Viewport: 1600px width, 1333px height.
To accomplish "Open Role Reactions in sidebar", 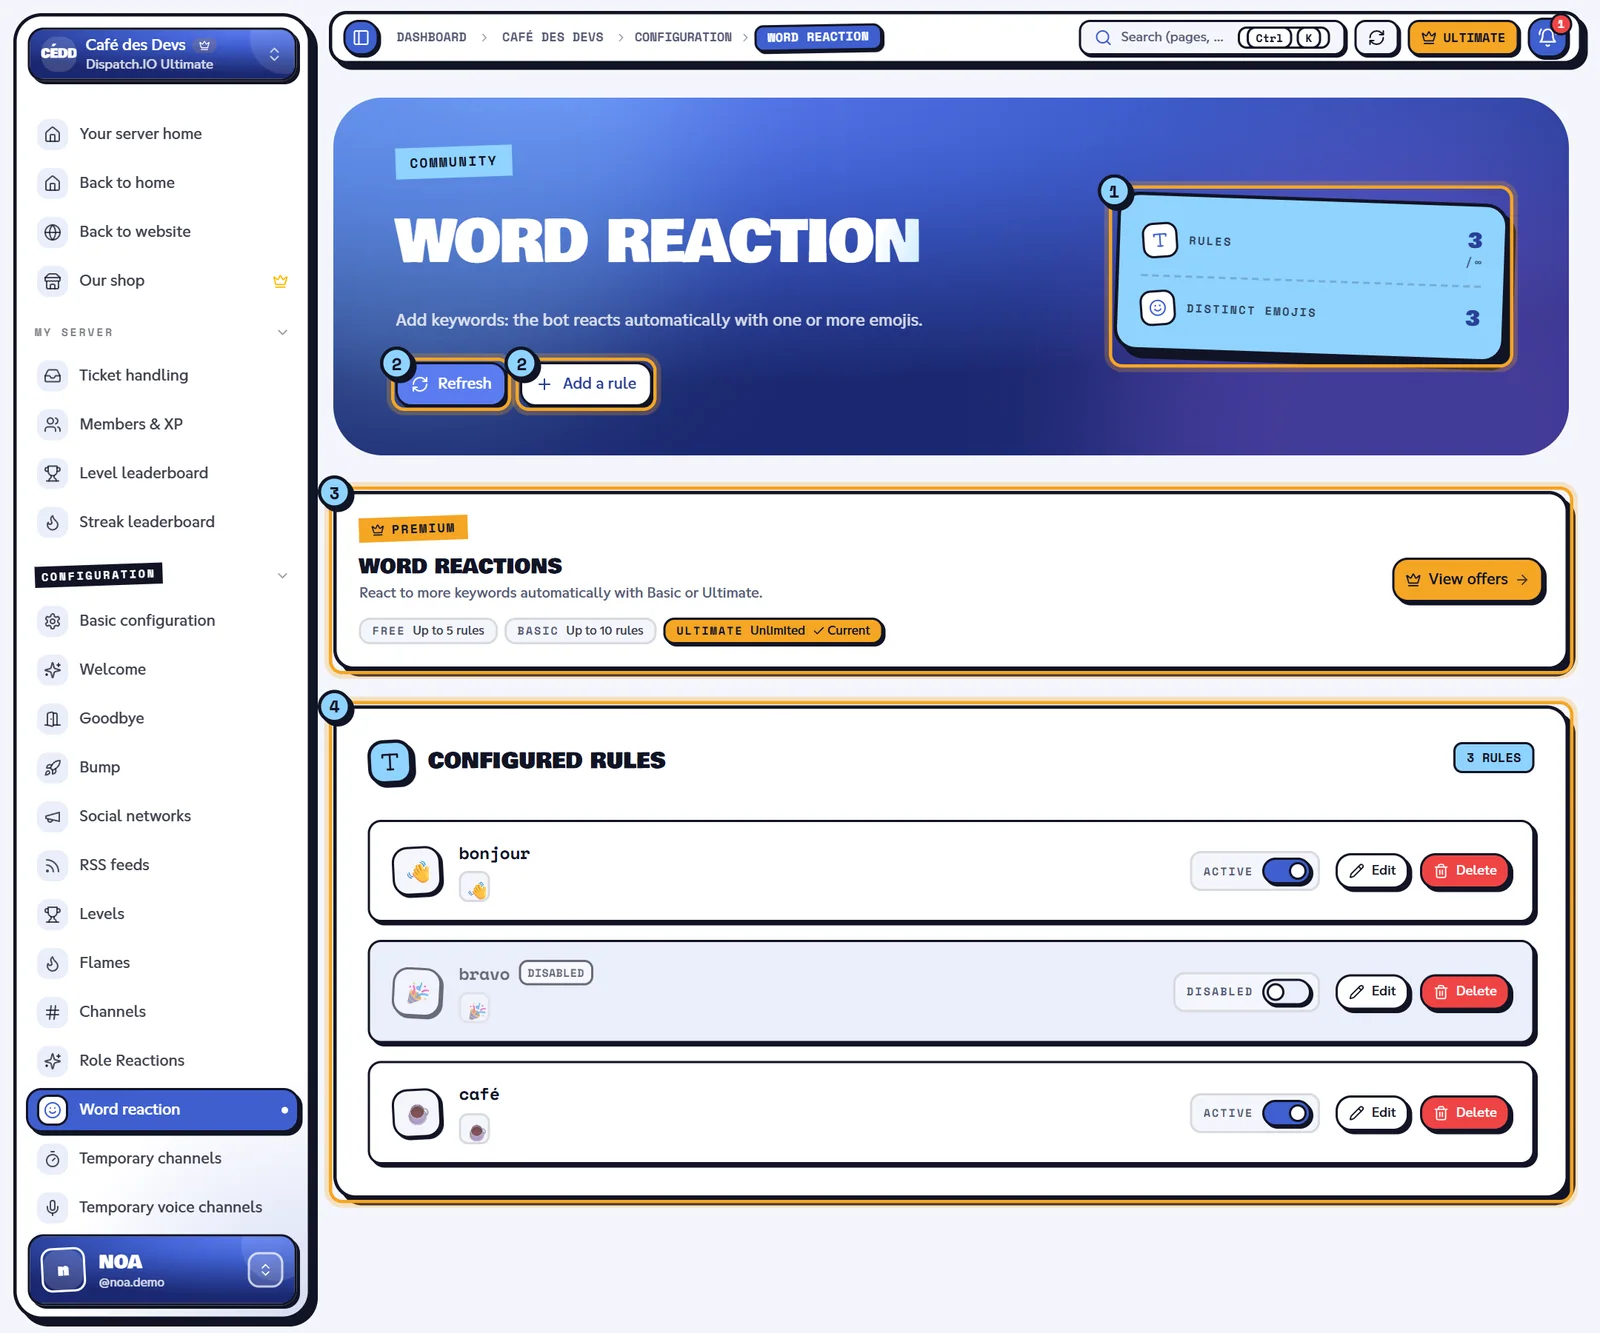I will (163, 1060).
